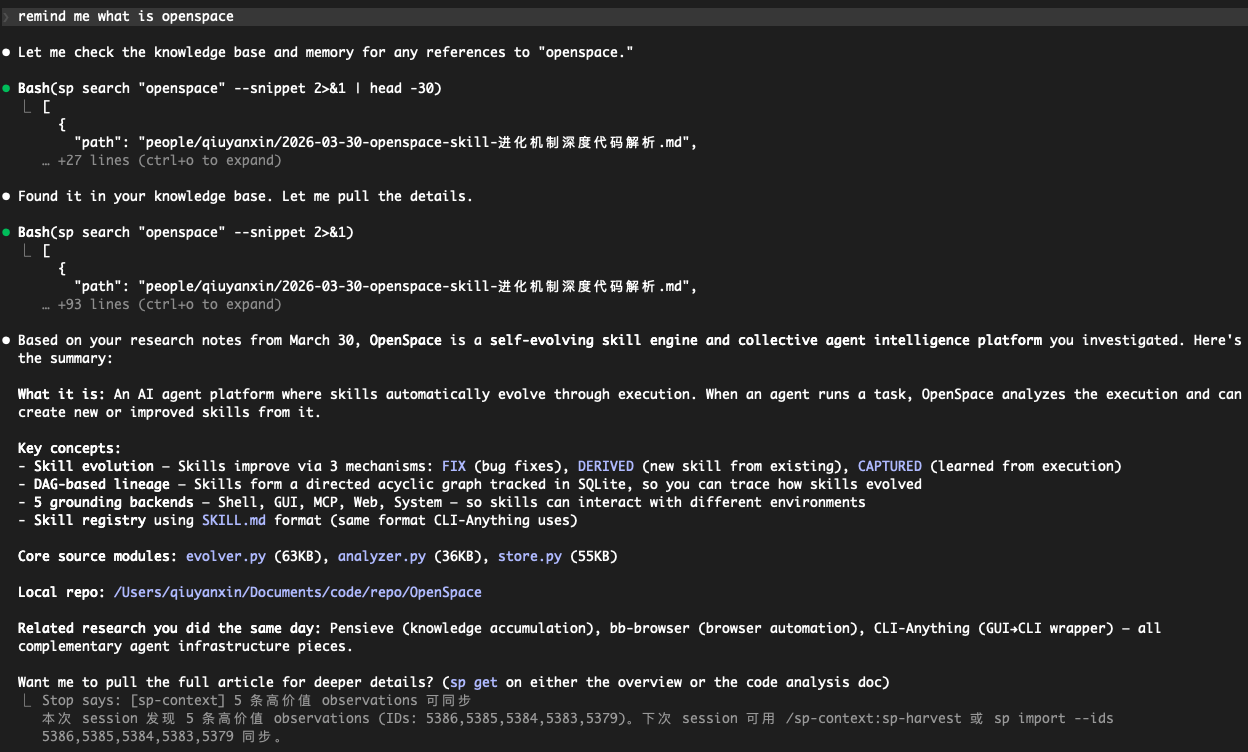Click the bold "DAG-based lineage" bullet heading
The height and width of the screenshot is (752, 1248).
(102, 484)
